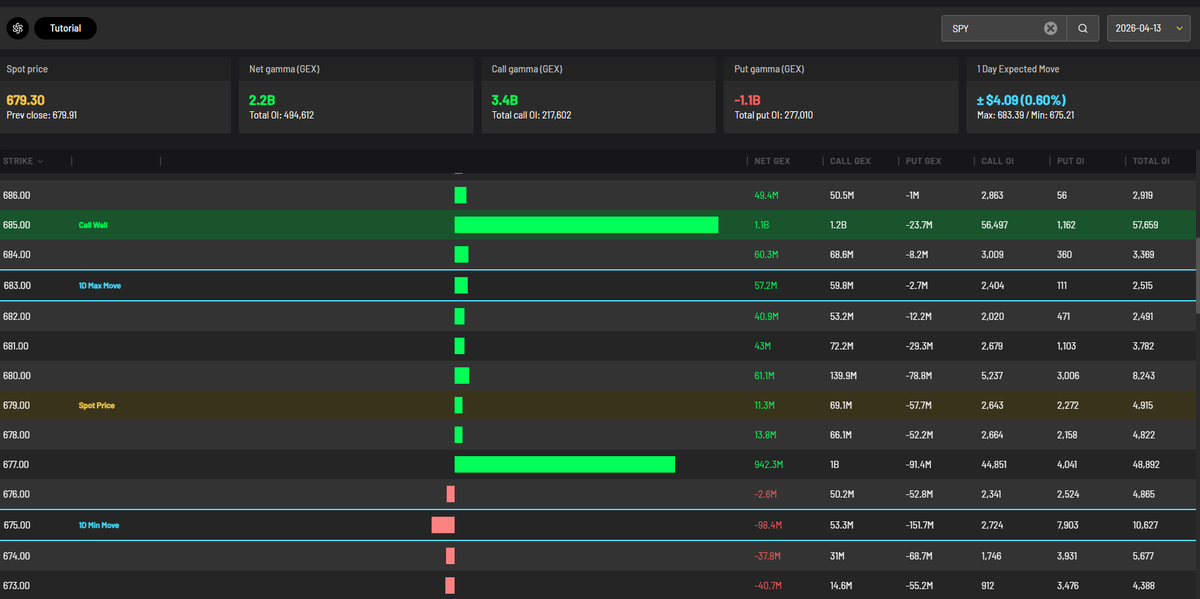1200x599 pixels.
Task: Select strike 677.00 cell
Action: (x=17, y=465)
